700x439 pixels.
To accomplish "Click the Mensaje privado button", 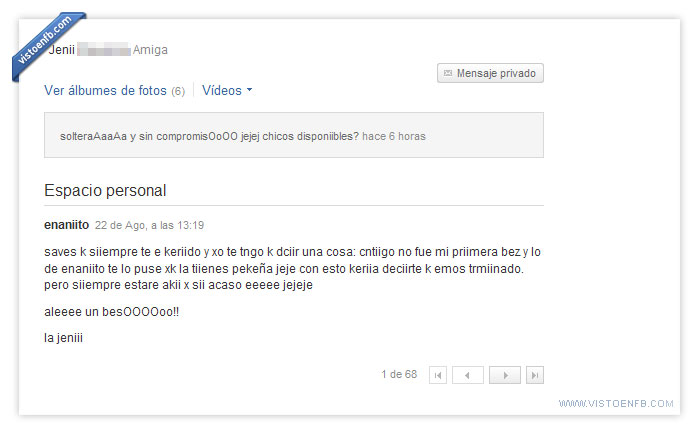I will 490,73.
